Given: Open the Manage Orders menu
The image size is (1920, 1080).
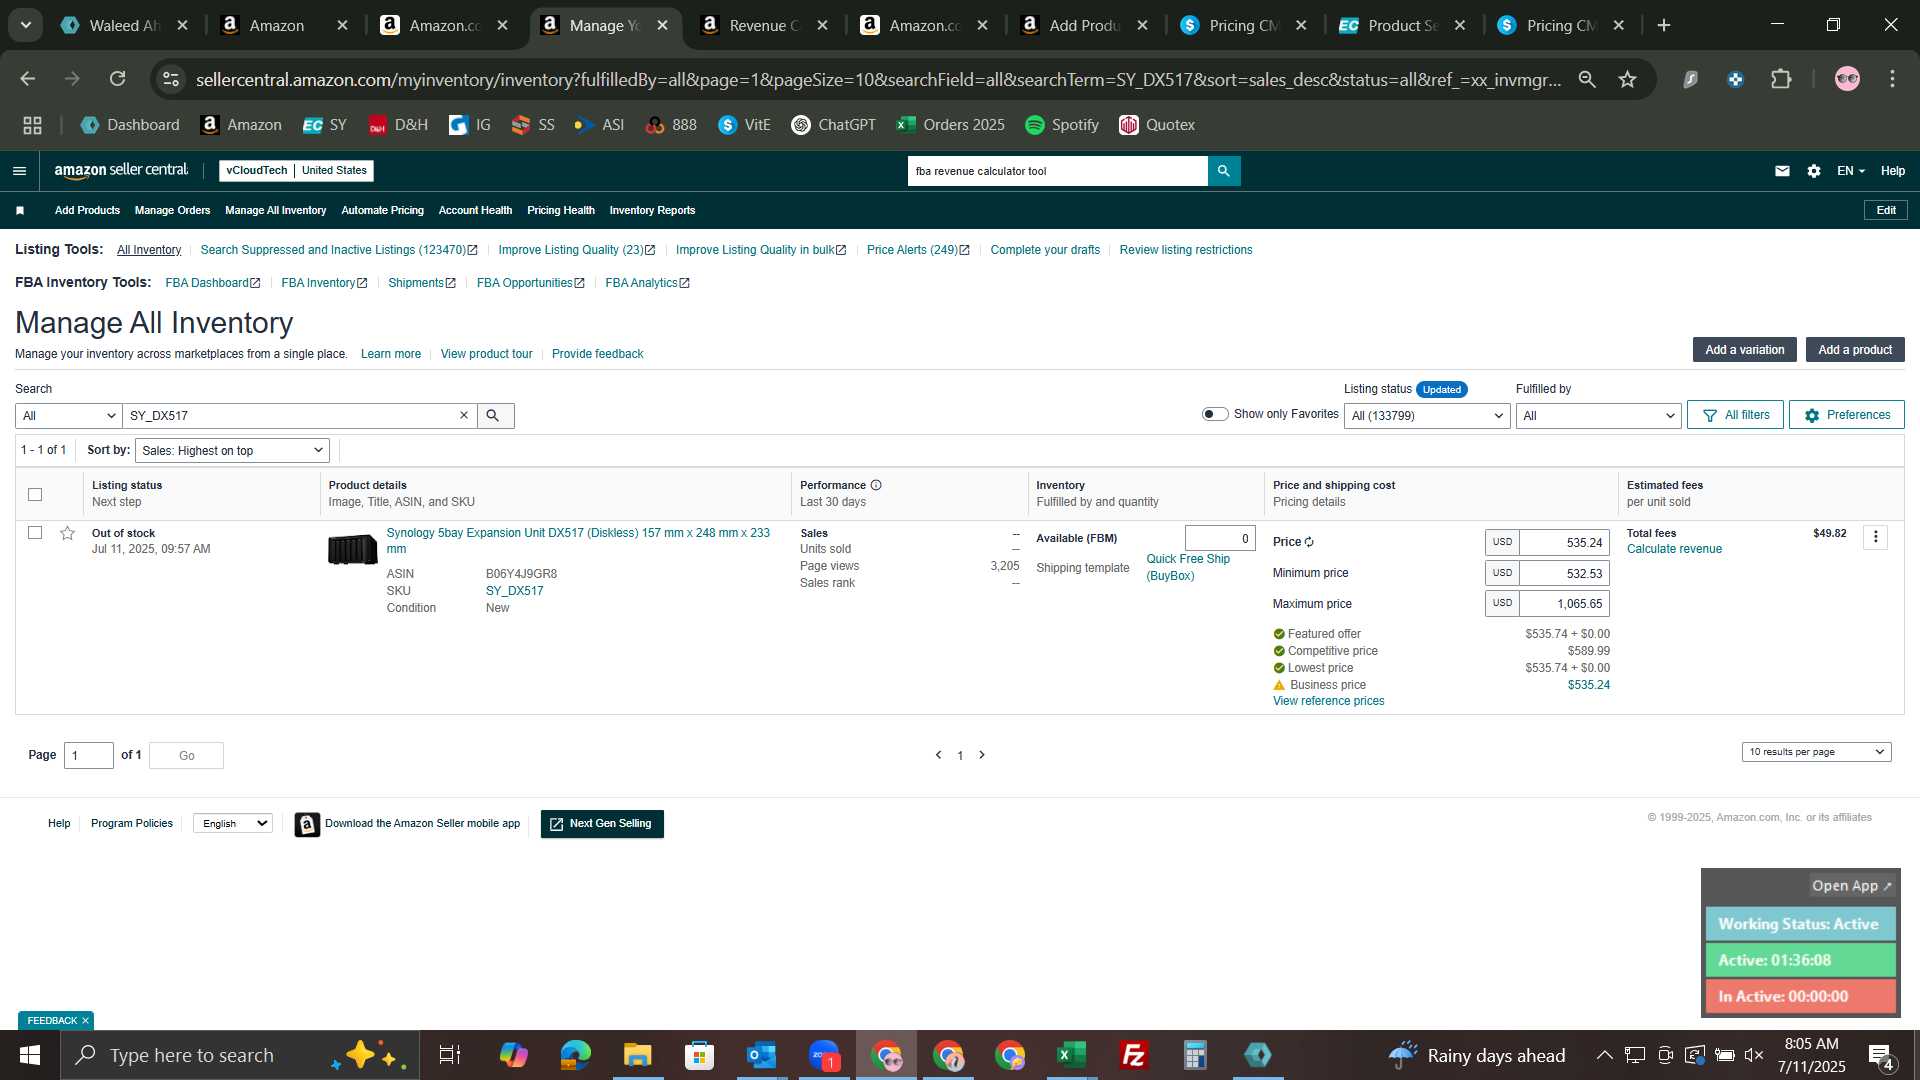Looking at the screenshot, I should pyautogui.click(x=172, y=210).
